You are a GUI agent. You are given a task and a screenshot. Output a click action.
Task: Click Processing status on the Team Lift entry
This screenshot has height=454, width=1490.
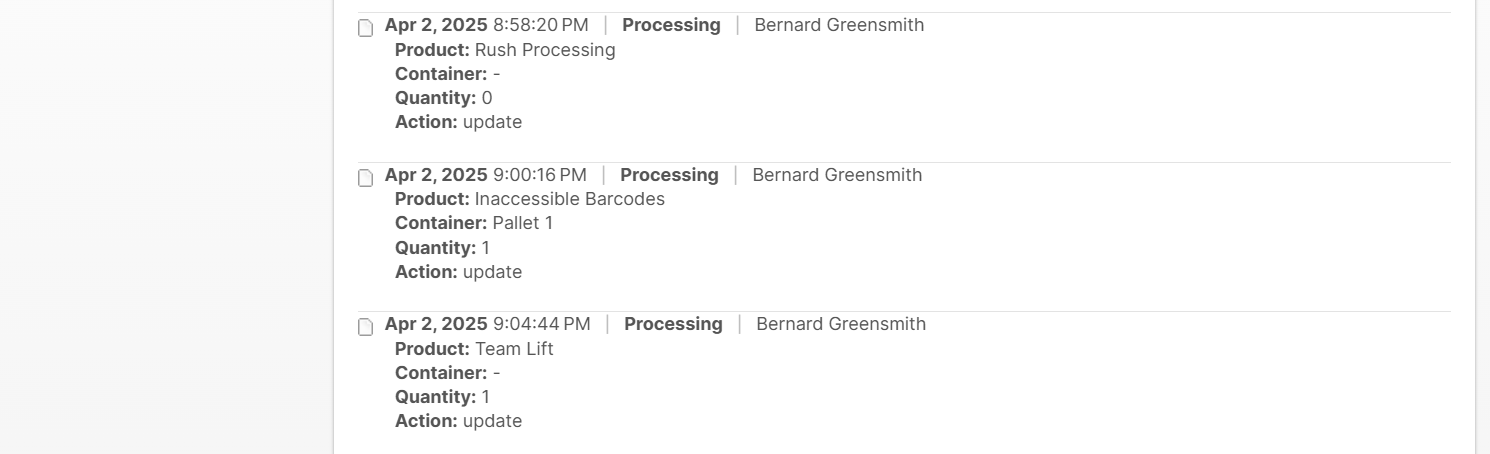click(x=673, y=324)
